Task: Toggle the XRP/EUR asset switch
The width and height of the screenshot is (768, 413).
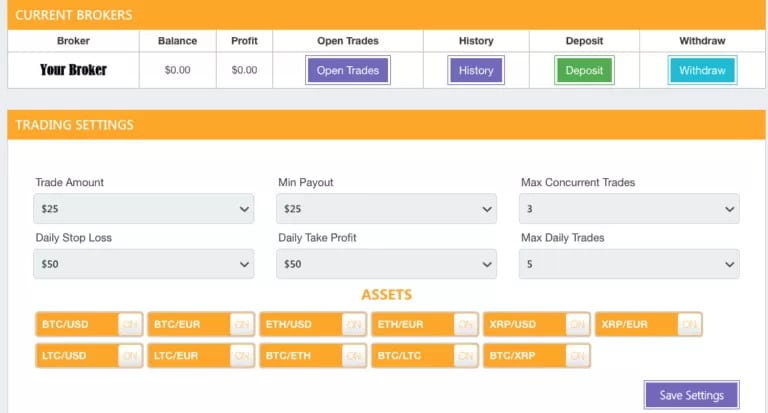Action: 688,324
